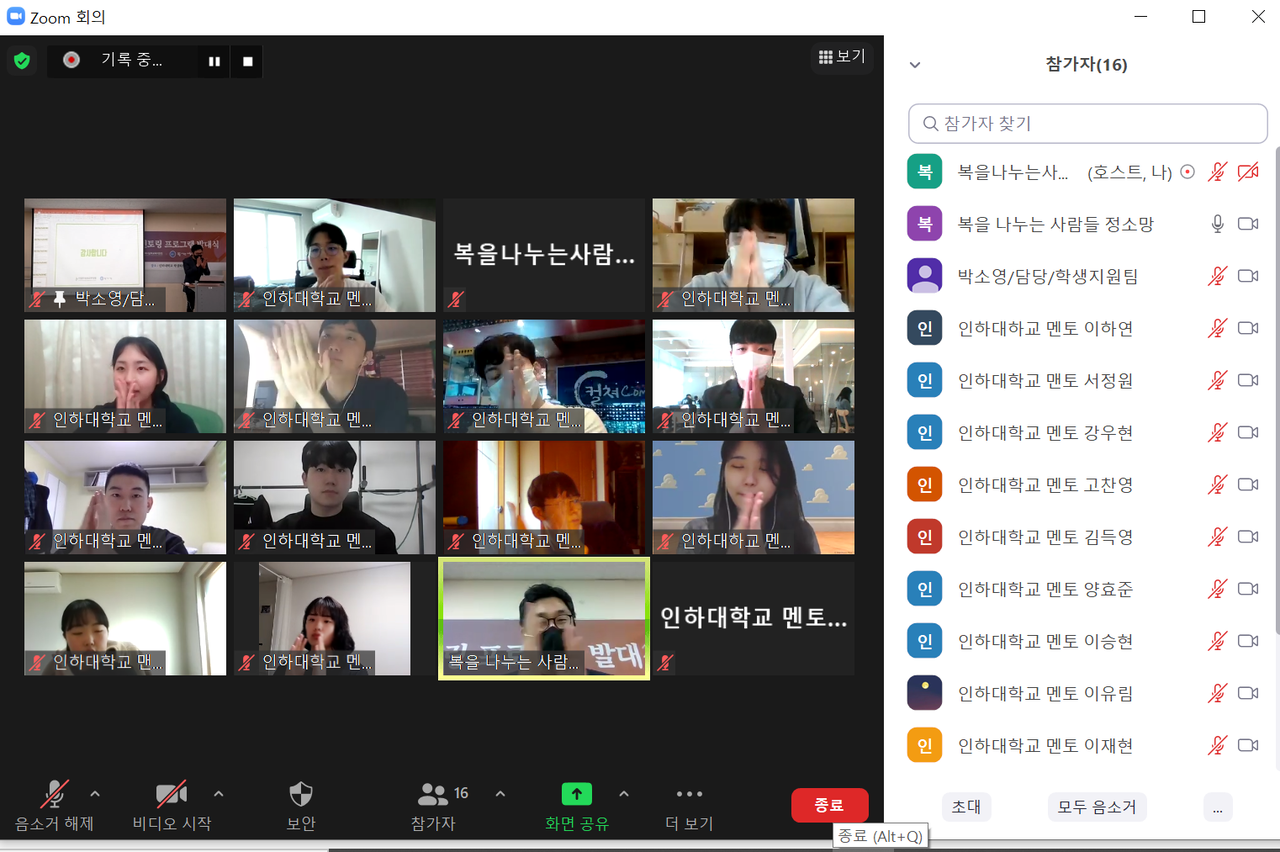
Task: Click camera icon for 멘토 양효준
Action: [x=1248, y=588]
